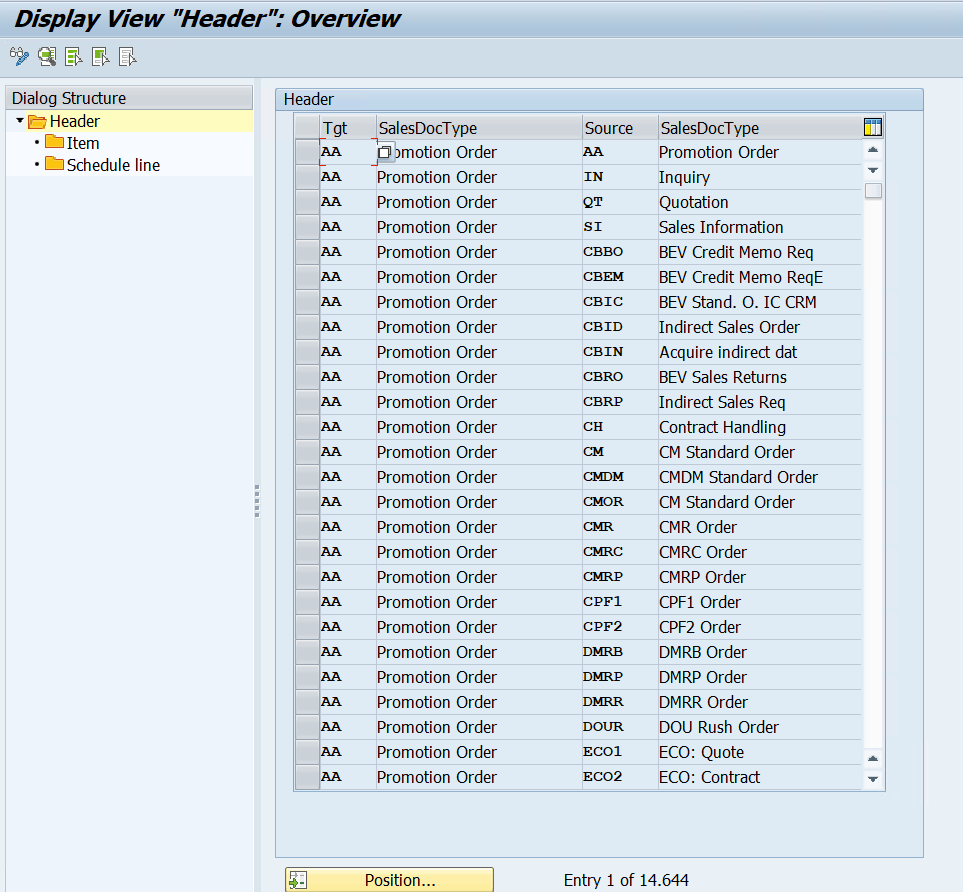Click the 'DMRP Order' cell
963x892 pixels.
click(759, 677)
